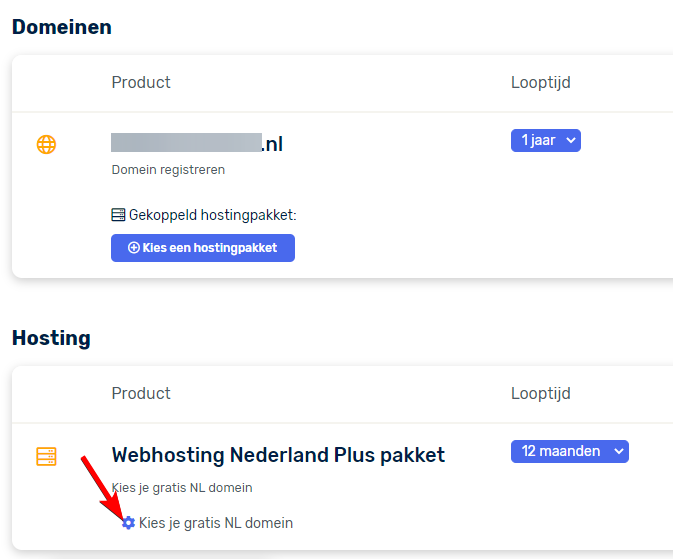673x559 pixels.
Task: Click Looptijd column header in Domeinen table
Action: point(540,82)
